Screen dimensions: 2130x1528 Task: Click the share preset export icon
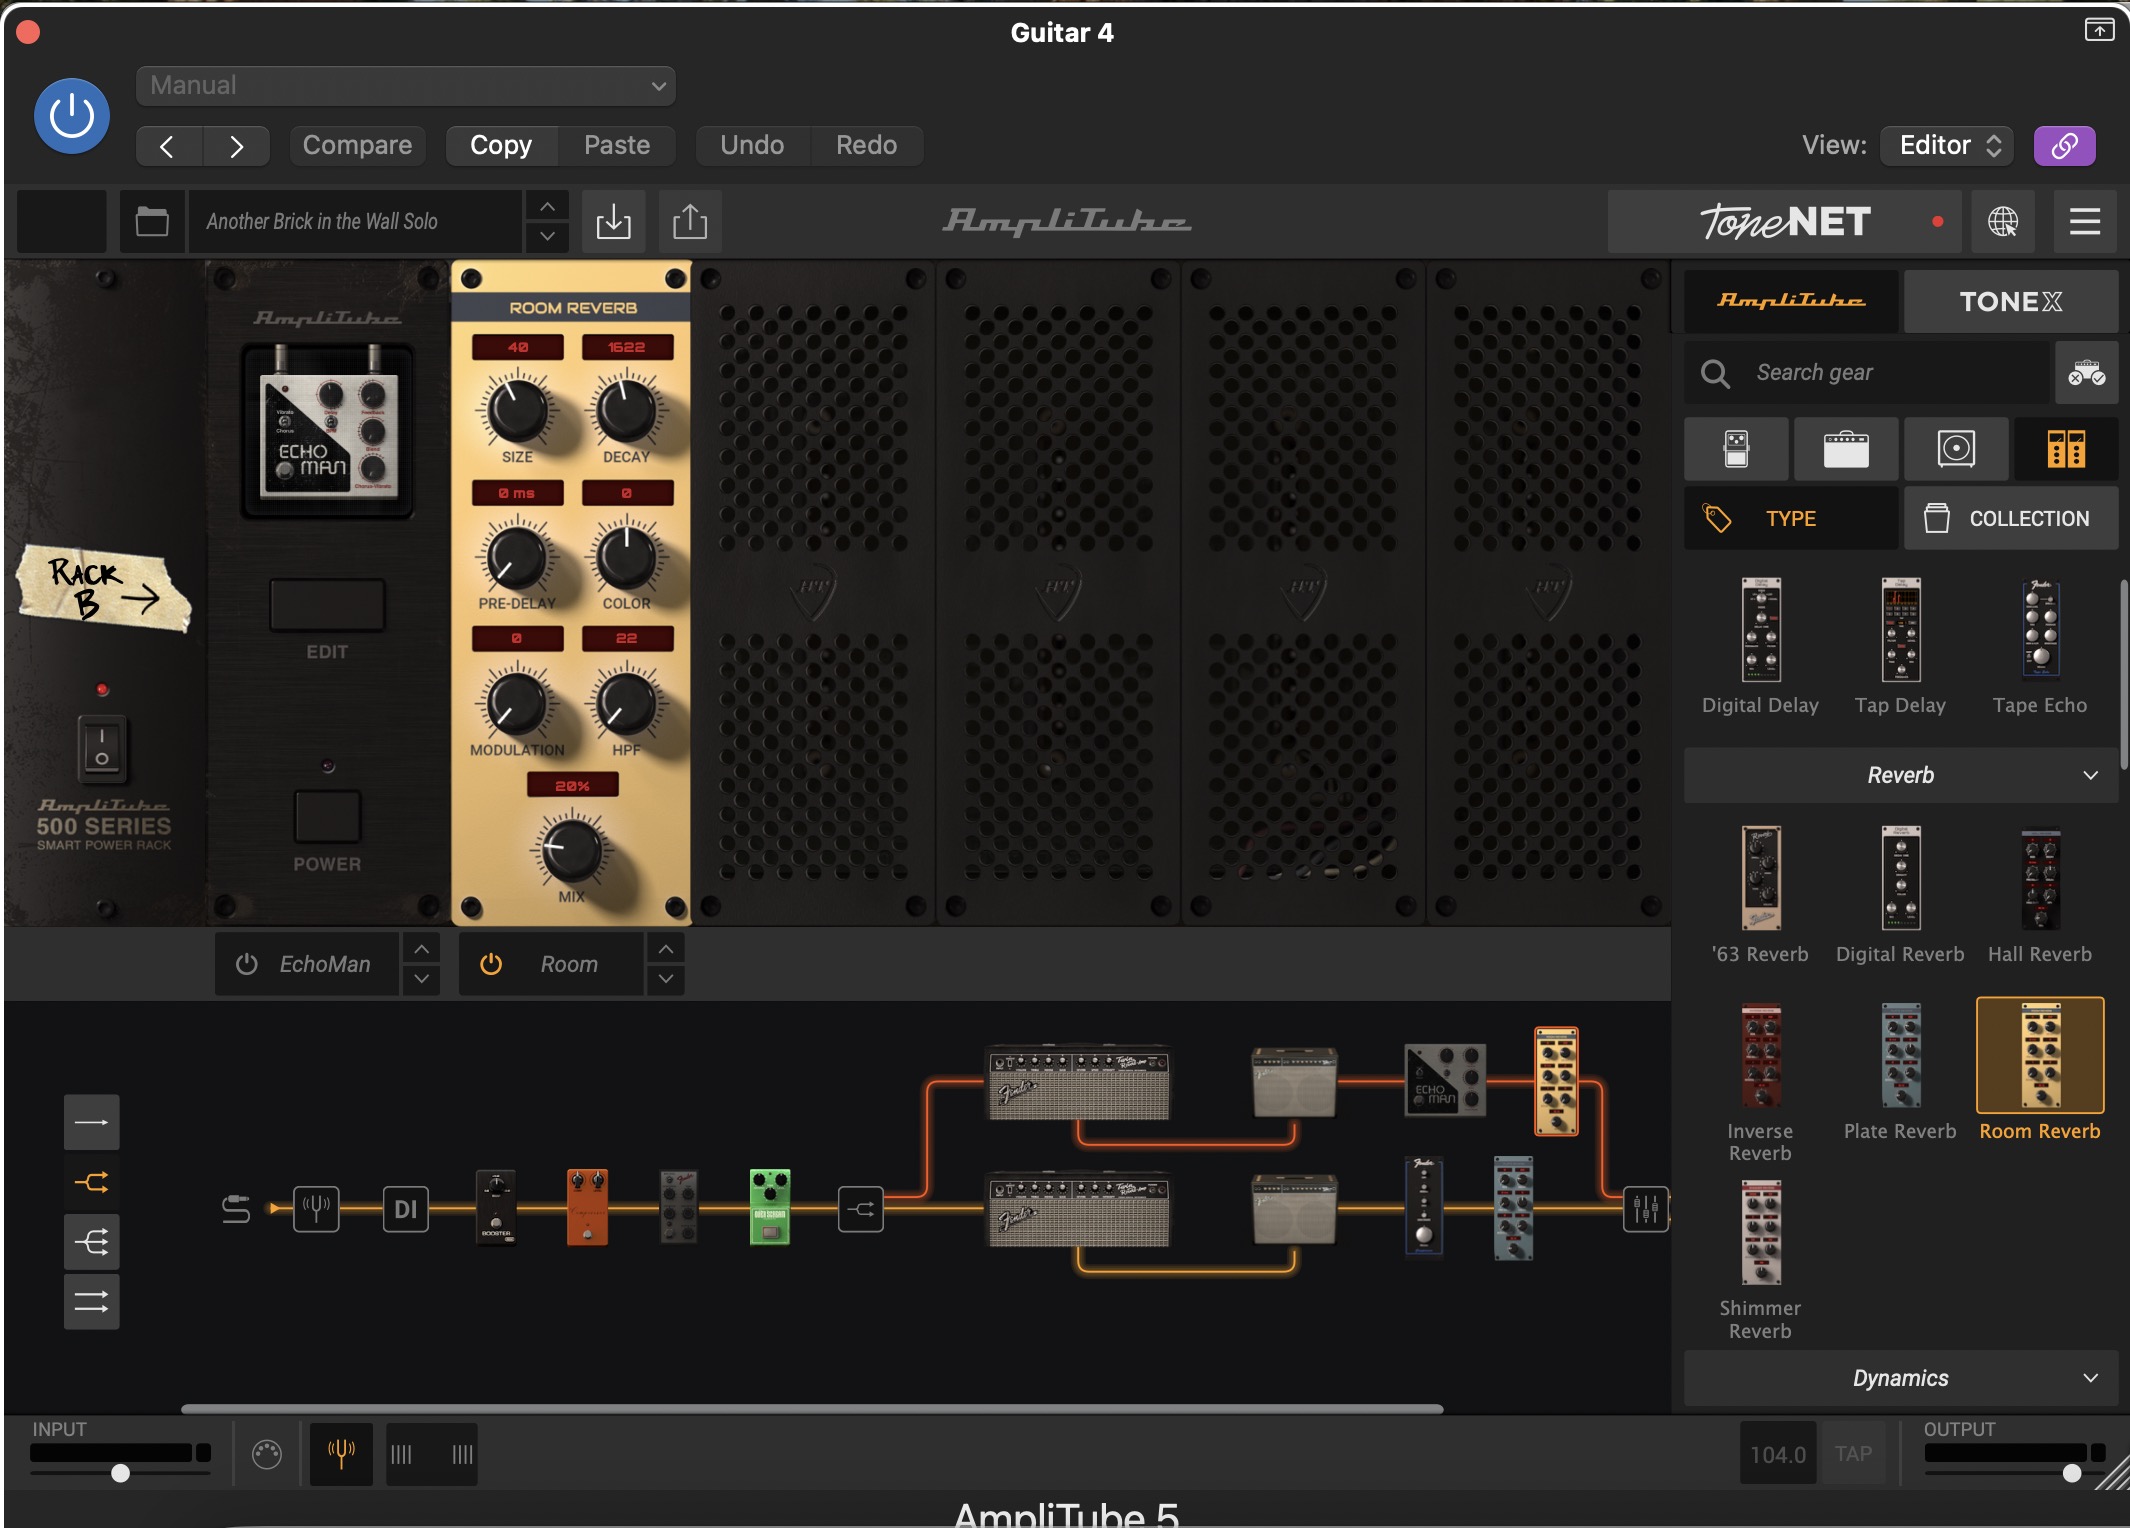690,221
